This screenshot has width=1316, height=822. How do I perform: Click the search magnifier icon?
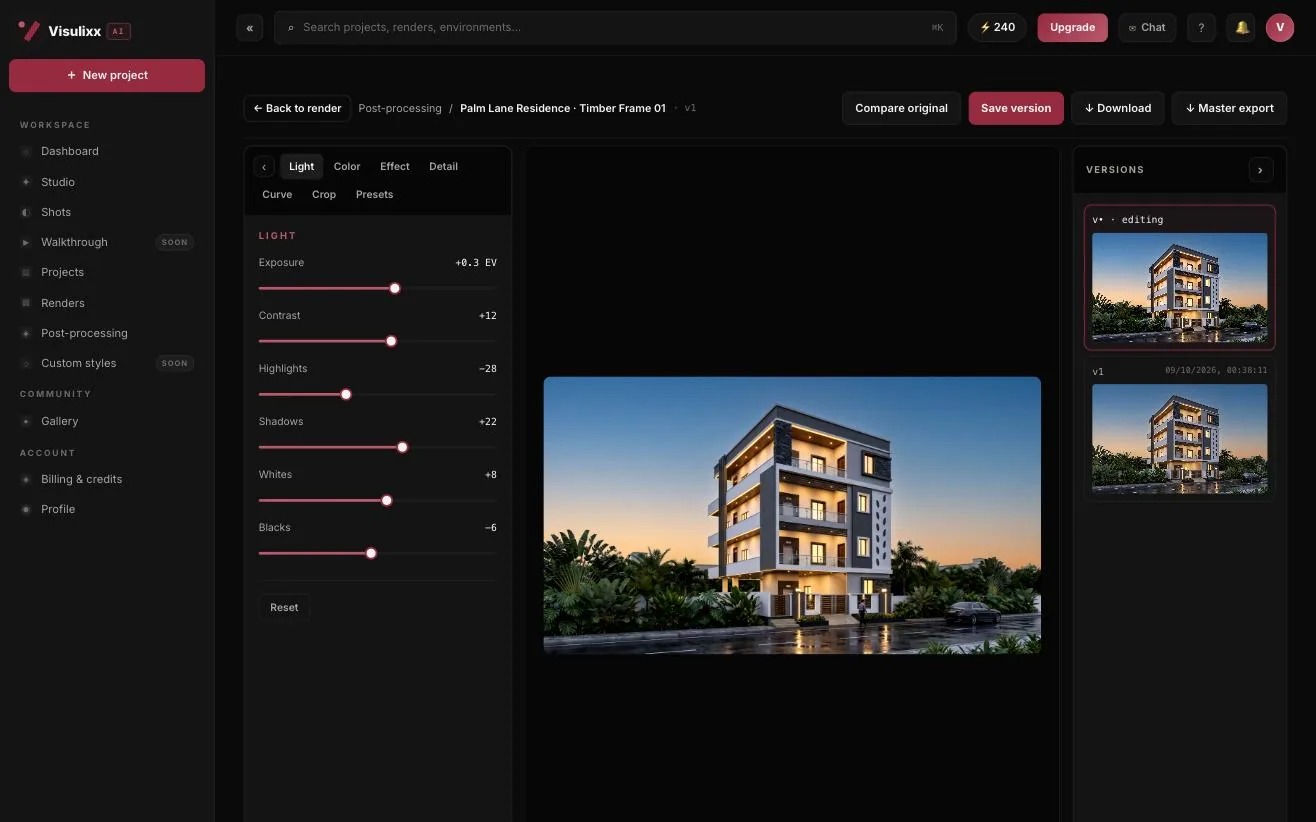click(291, 28)
